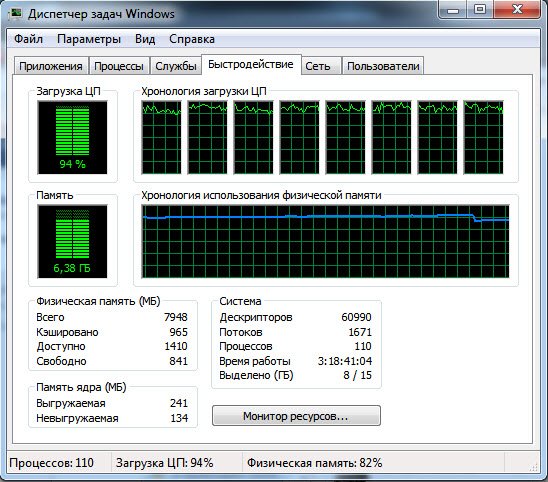Click the memory 6,38 ГБ gauge
The image size is (548, 482).
click(x=72, y=242)
